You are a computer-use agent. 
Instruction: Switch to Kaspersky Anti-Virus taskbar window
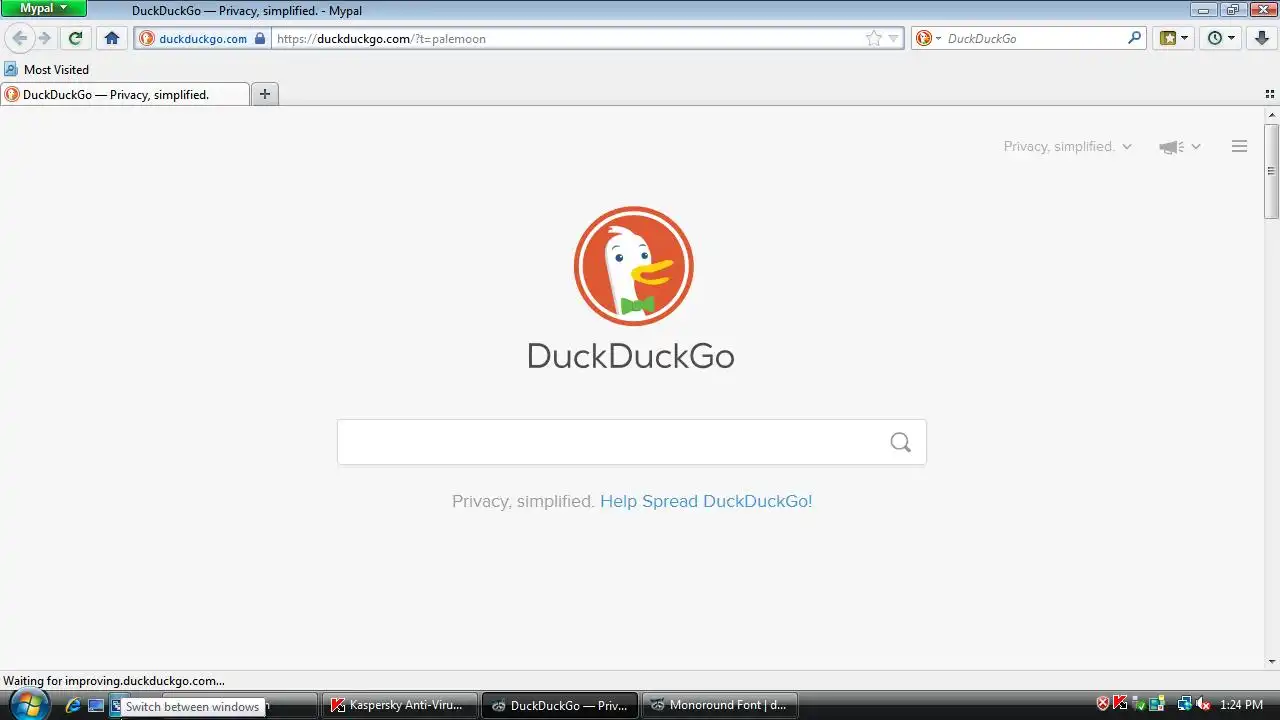click(399, 705)
